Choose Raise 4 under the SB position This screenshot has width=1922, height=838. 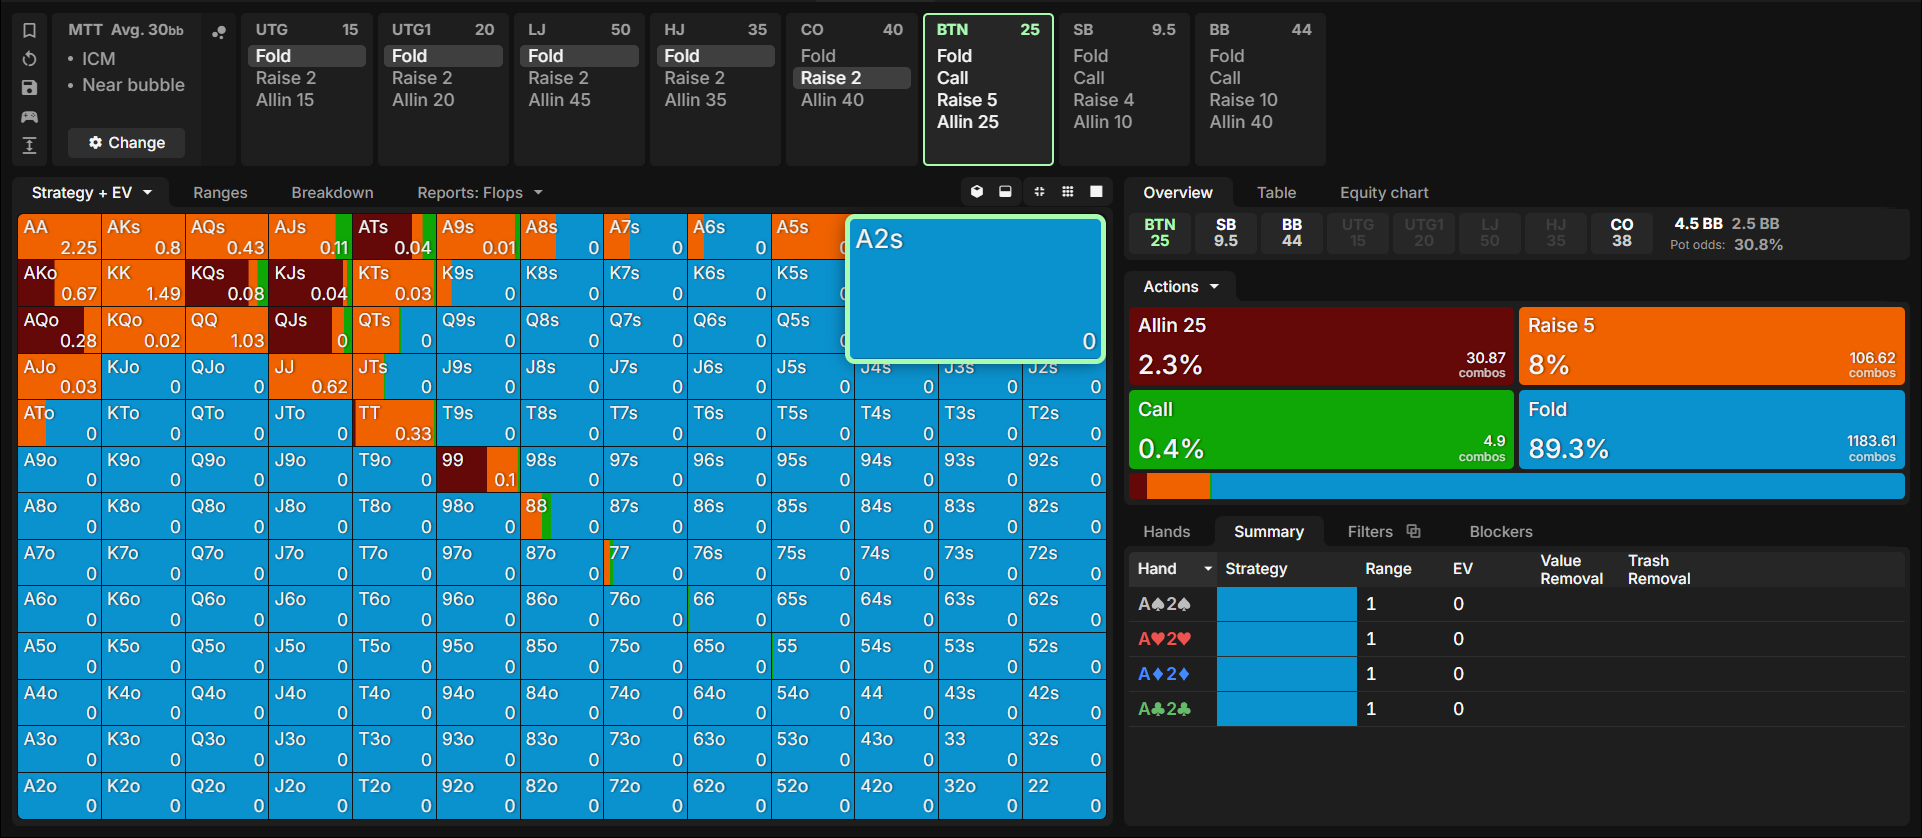[x=1103, y=100]
